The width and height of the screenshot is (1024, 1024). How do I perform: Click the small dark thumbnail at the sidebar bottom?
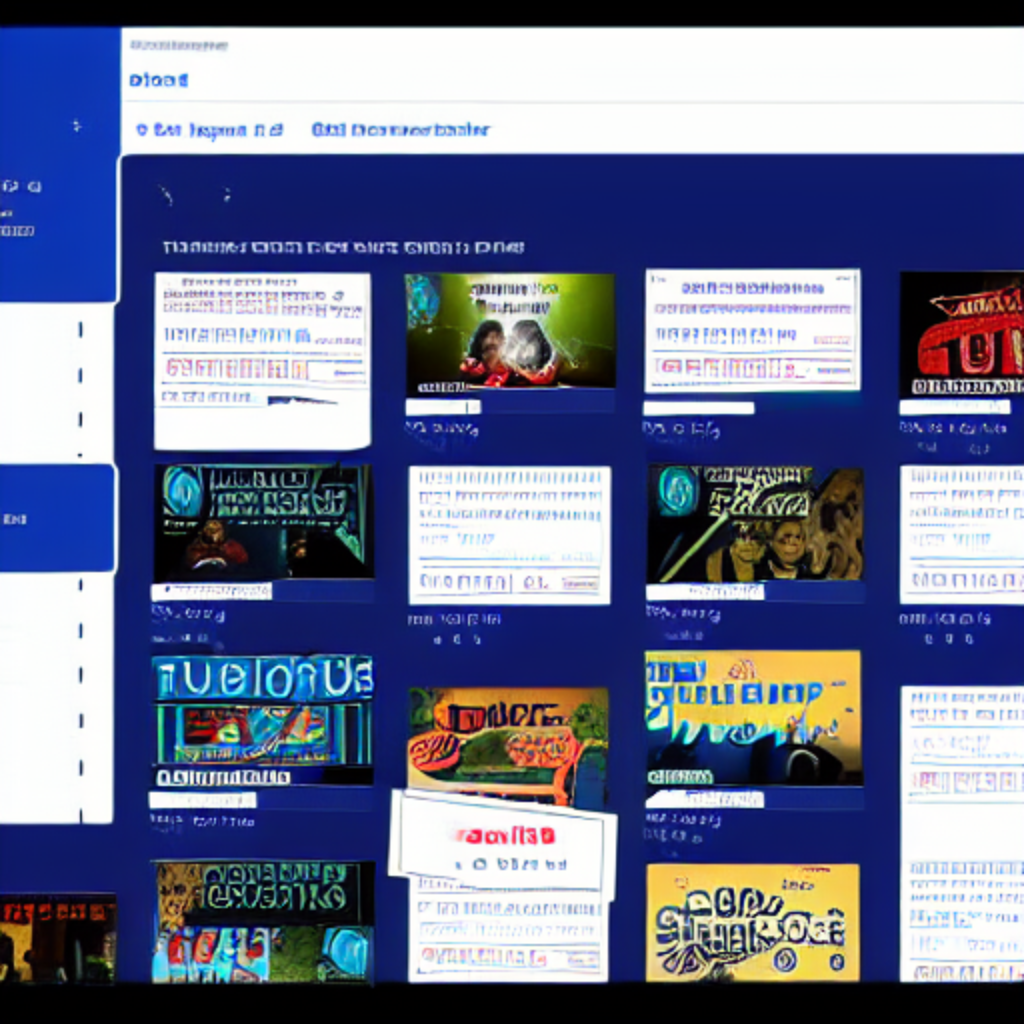57,938
